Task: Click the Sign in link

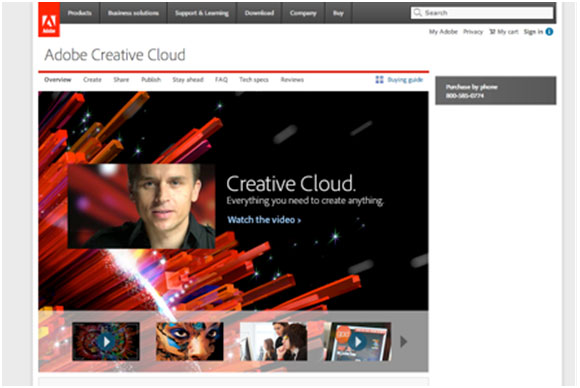Action: [533, 32]
